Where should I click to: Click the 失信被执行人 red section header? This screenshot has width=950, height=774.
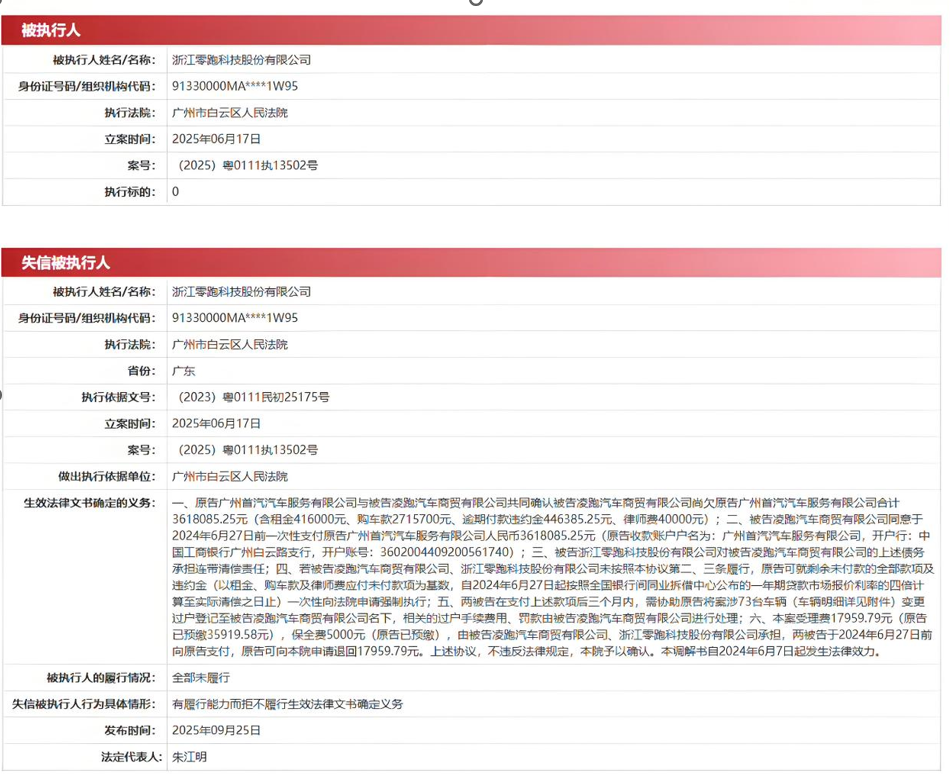(x=65, y=263)
